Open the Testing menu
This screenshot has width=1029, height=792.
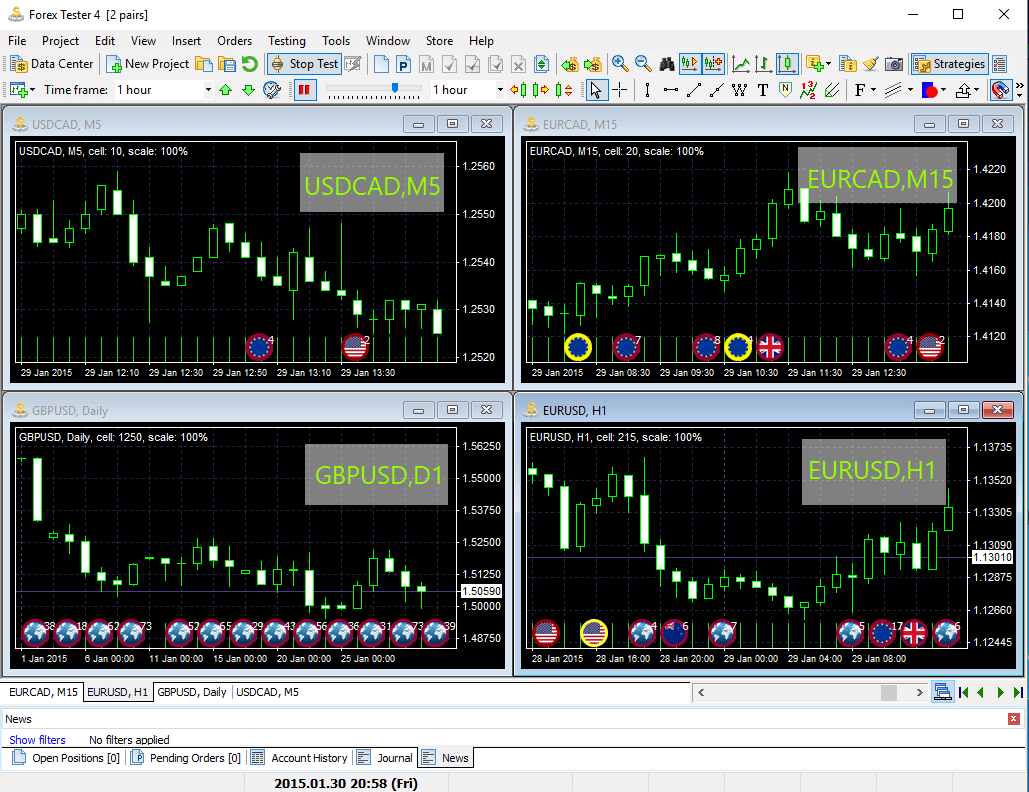pyautogui.click(x=287, y=41)
